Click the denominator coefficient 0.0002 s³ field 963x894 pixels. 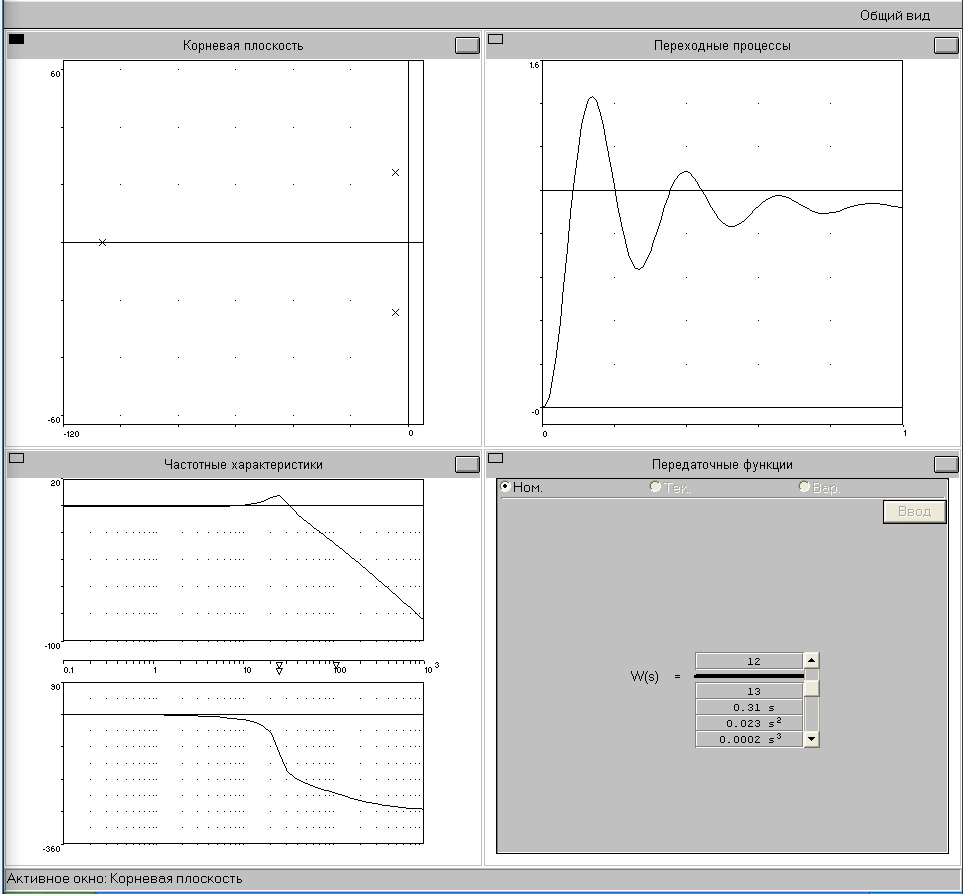tap(749, 739)
